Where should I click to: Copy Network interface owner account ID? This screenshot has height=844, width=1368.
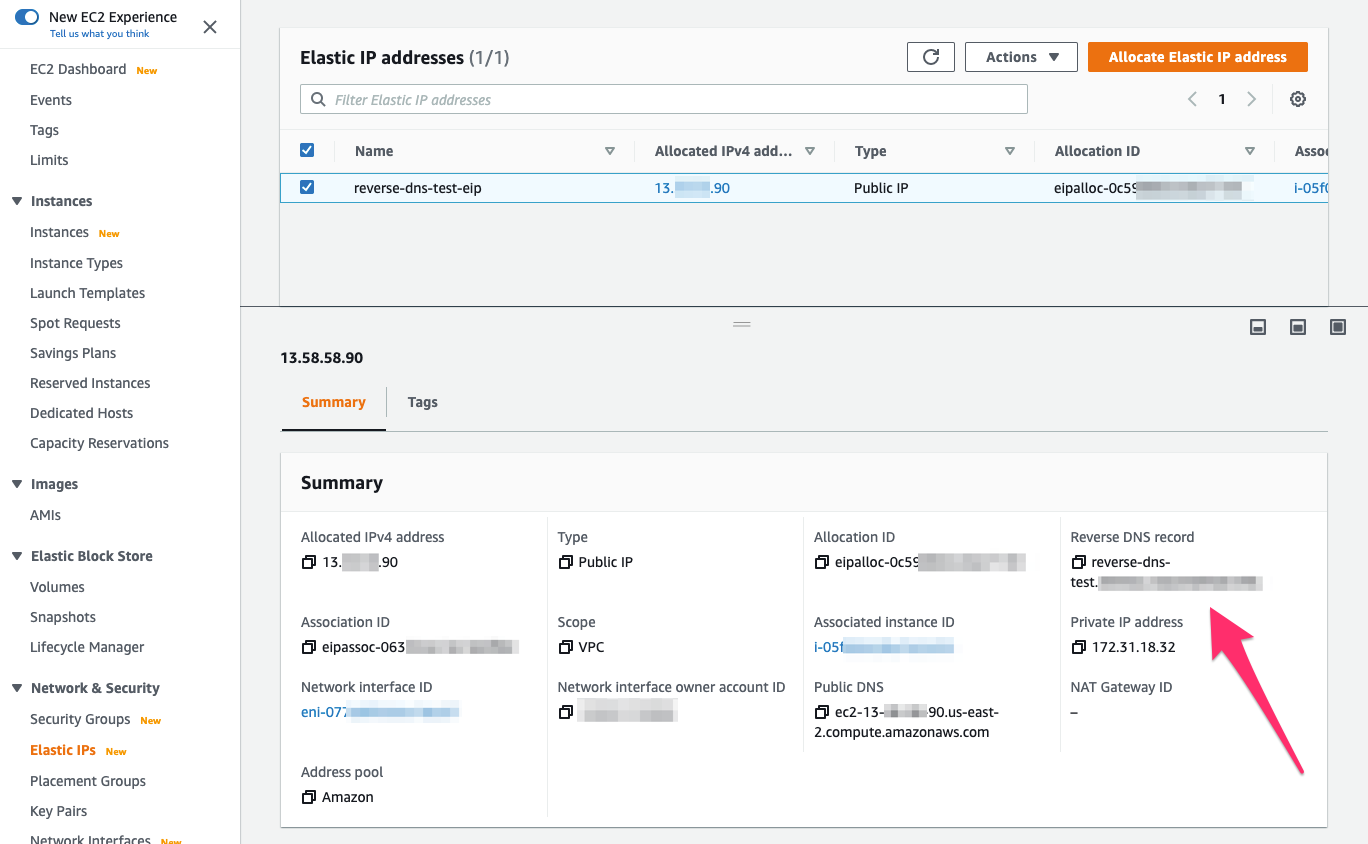(565, 713)
